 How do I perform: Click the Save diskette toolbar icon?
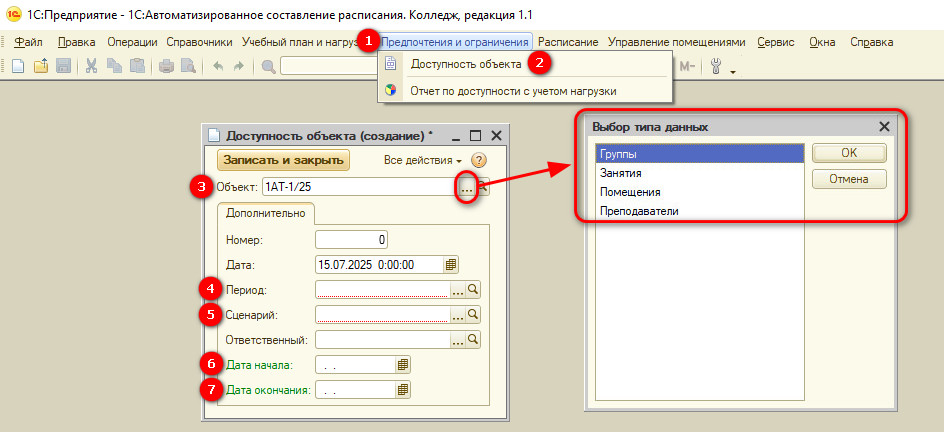[64, 66]
